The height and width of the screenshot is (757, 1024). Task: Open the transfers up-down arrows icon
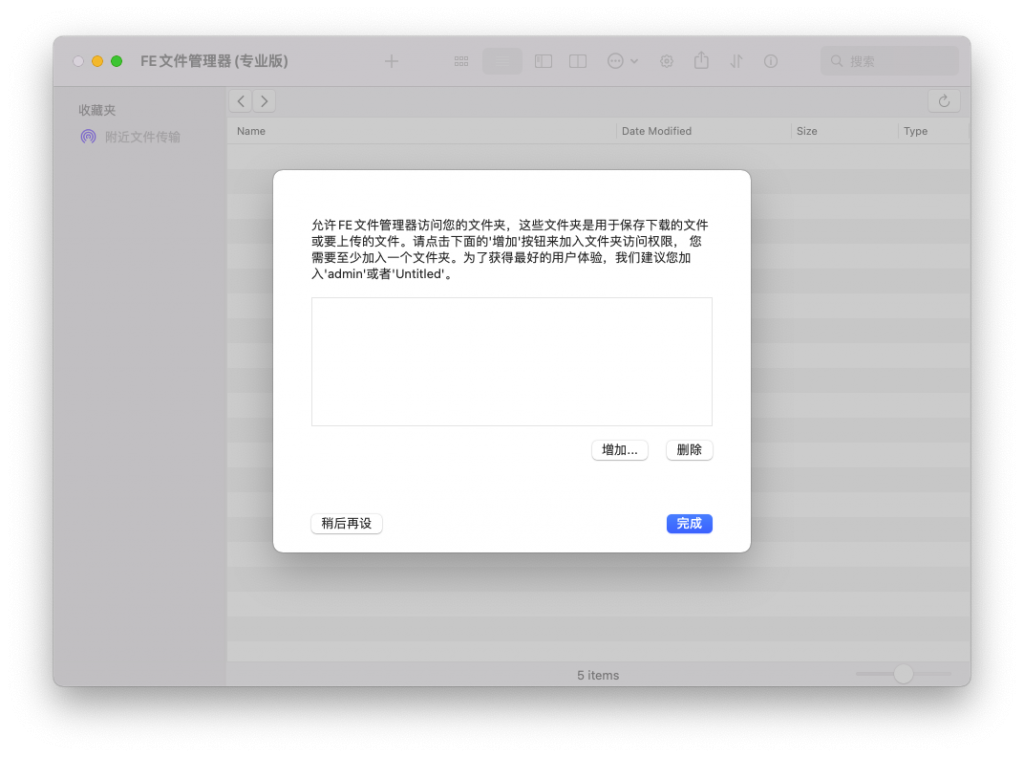coord(736,61)
